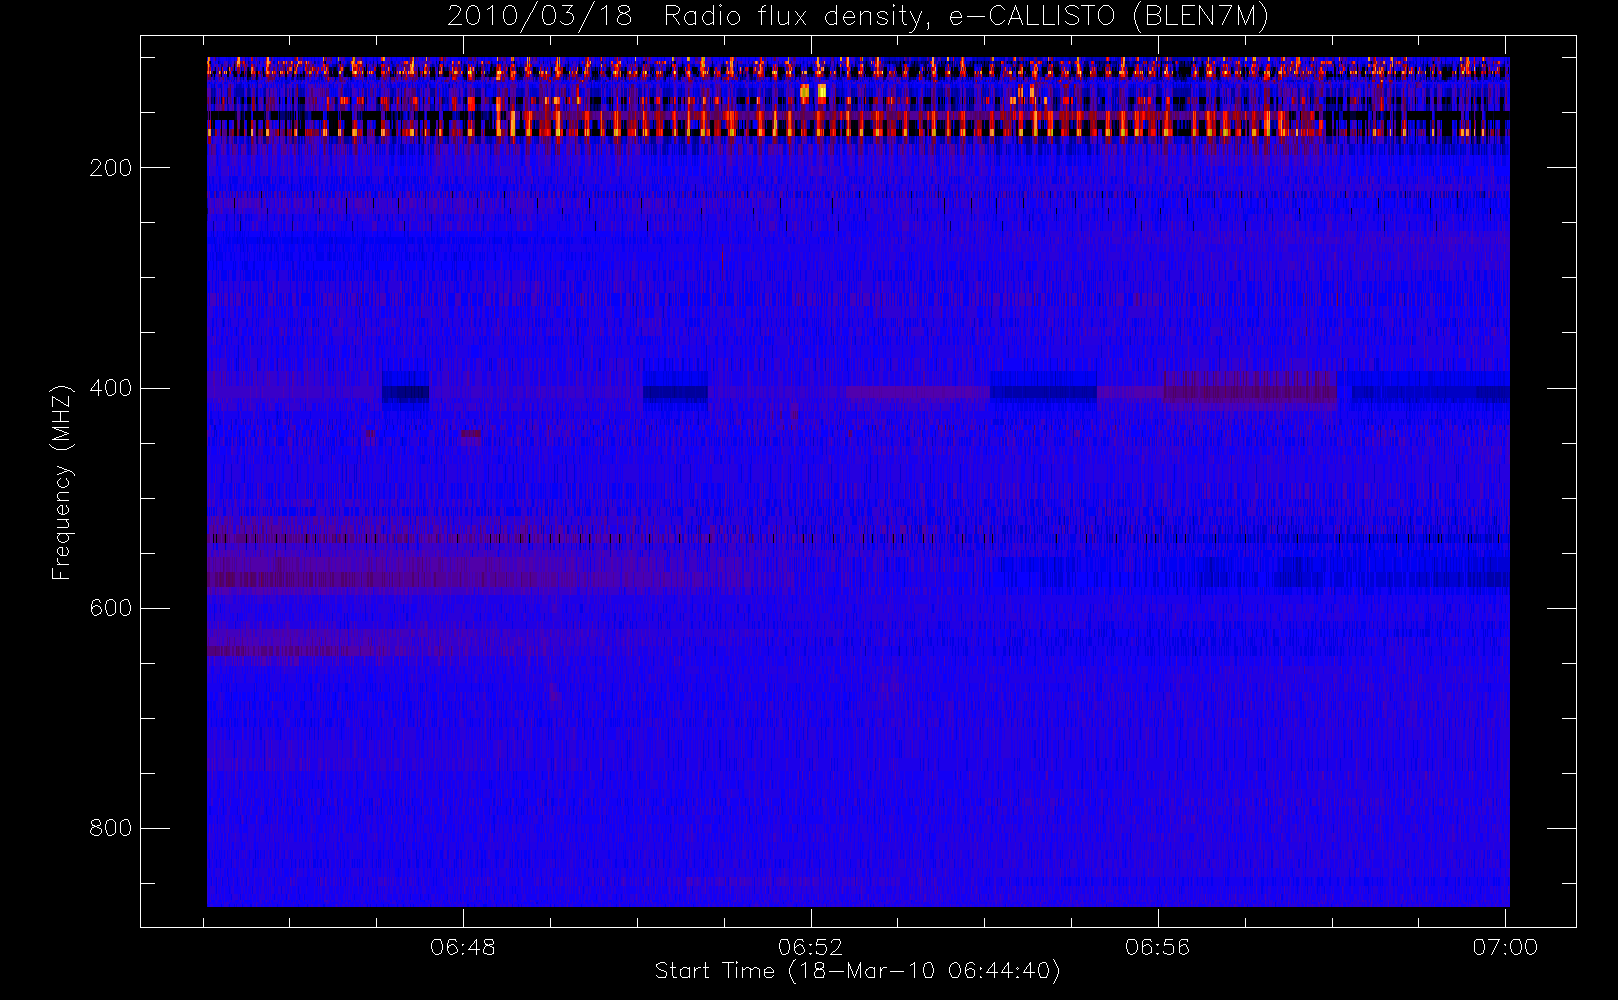Click the '07:00' time tick label

click(x=1505, y=947)
